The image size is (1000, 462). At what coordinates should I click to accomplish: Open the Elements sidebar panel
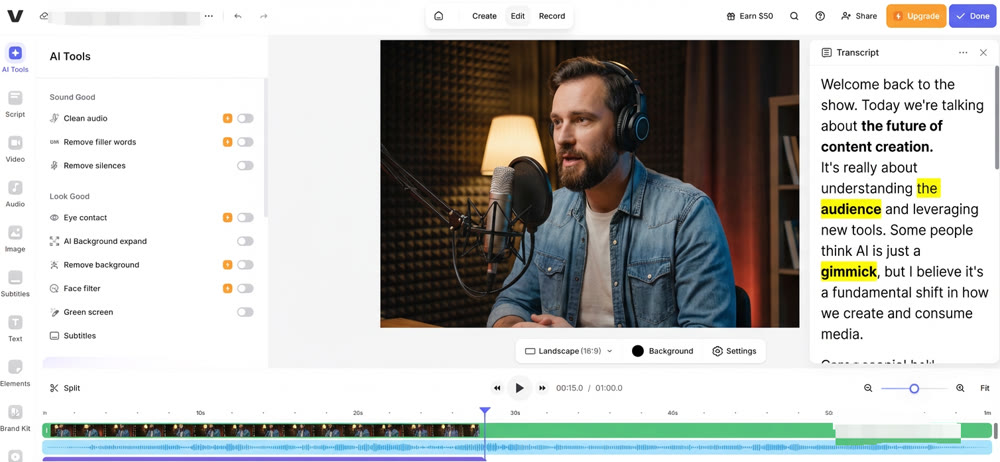coord(15,367)
